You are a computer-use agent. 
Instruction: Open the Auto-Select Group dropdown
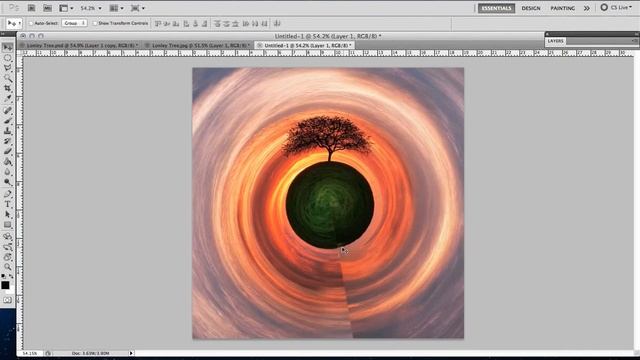tap(74, 23)
